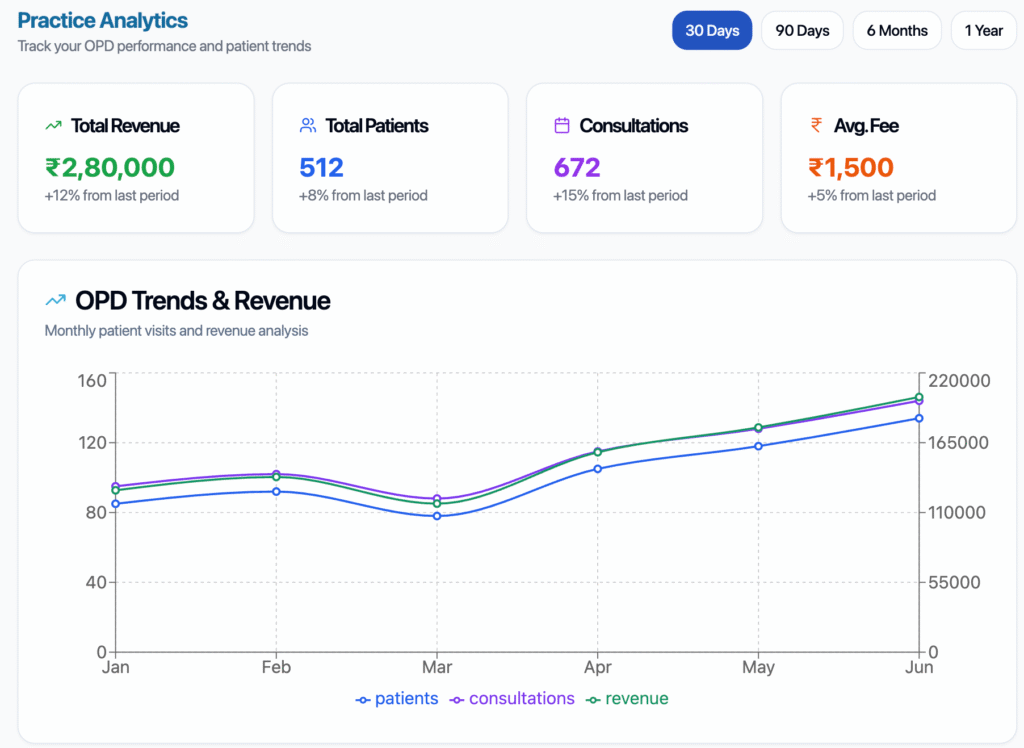1024x748 pixels.
Task: Click the Avg. Fee card title
Action: point(866,125)
